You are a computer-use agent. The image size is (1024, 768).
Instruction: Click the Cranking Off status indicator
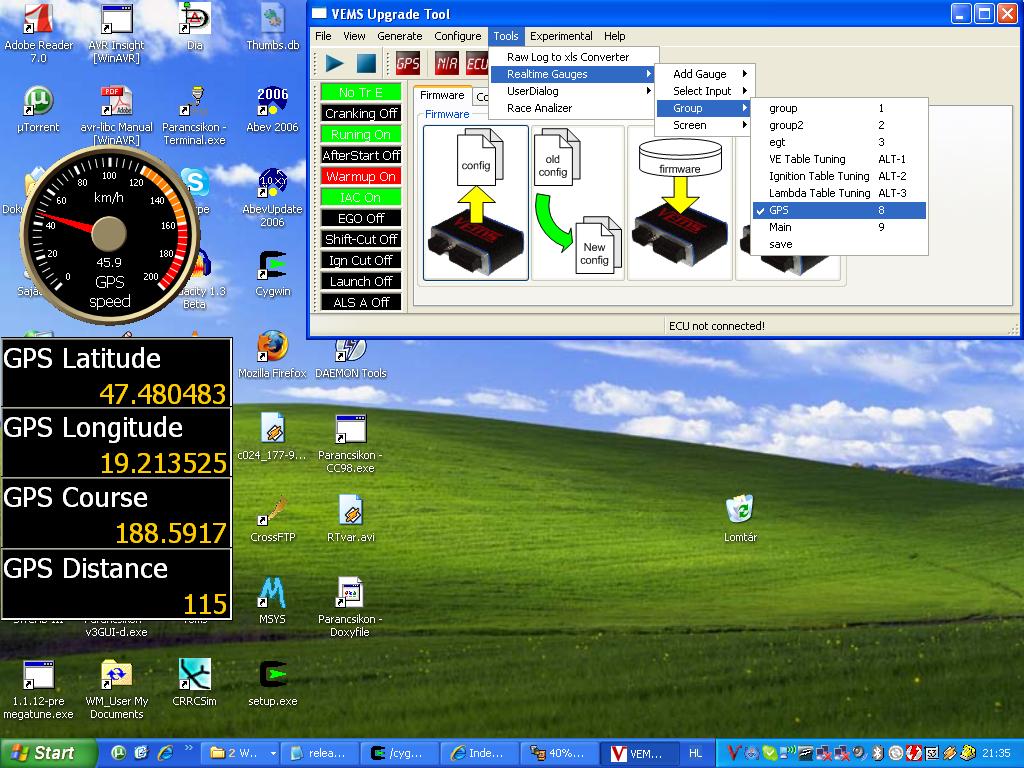point(360,113)
